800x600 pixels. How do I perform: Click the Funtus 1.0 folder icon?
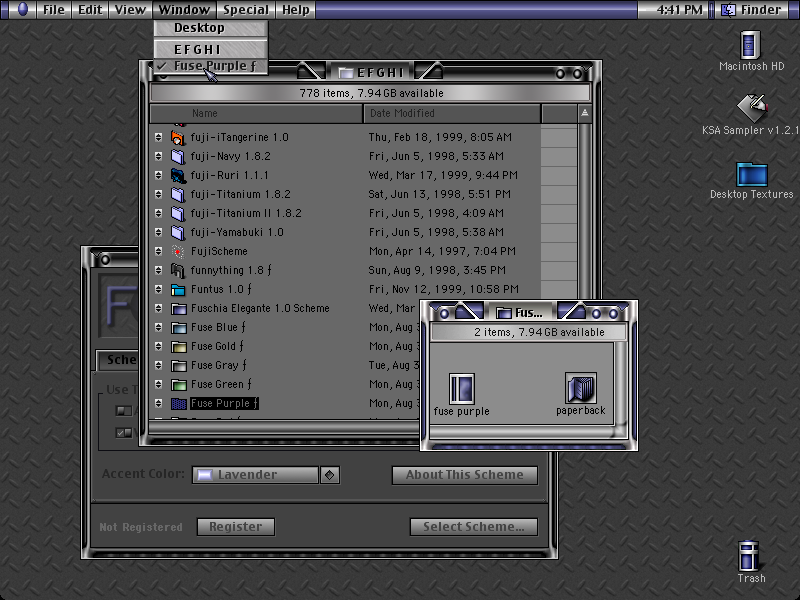178,289
